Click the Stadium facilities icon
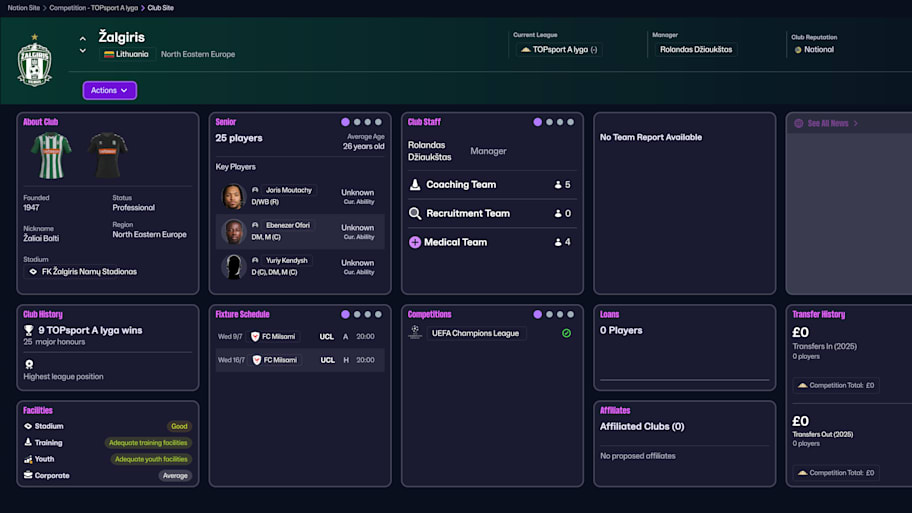Screen dimensions: 912x513 pyautogui.click(x=28, y=426)
